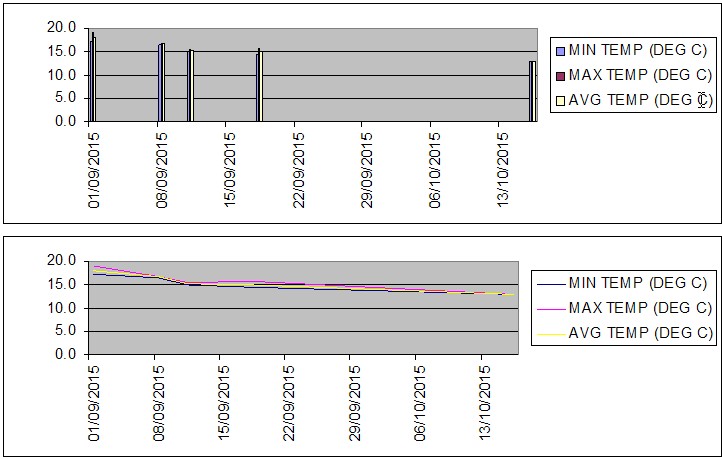Click the 10.0 axis label in line chart
This screenshot has height=459, width=722.
pyautogui.click(x=63, y=308)
